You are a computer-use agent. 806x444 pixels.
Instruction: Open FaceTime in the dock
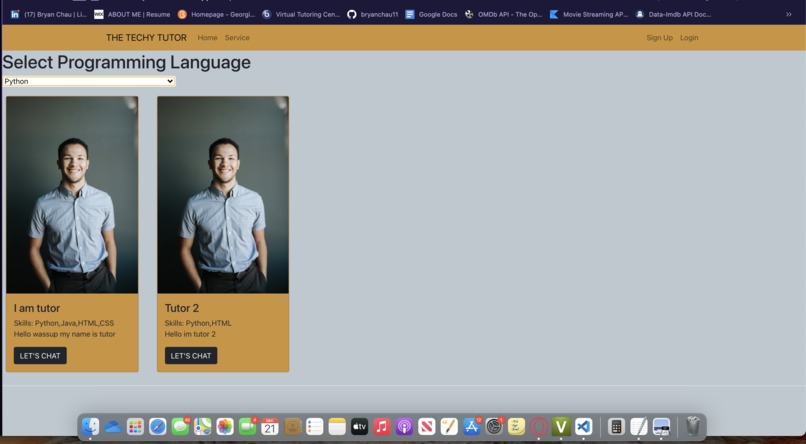[247, 427]
